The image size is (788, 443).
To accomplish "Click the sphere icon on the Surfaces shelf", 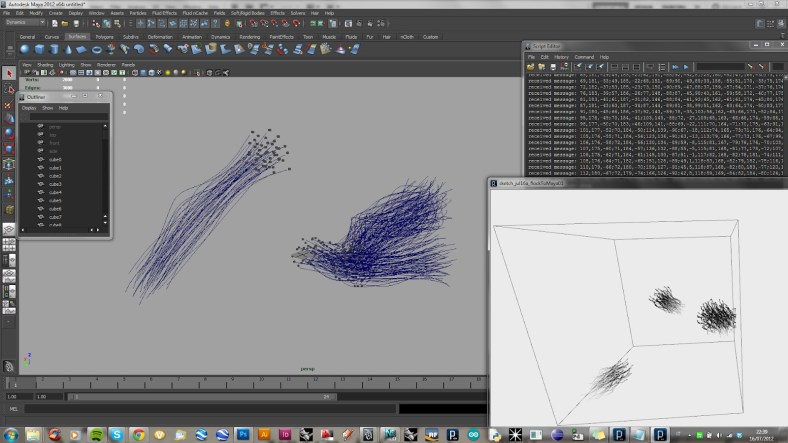I will 25,49.
